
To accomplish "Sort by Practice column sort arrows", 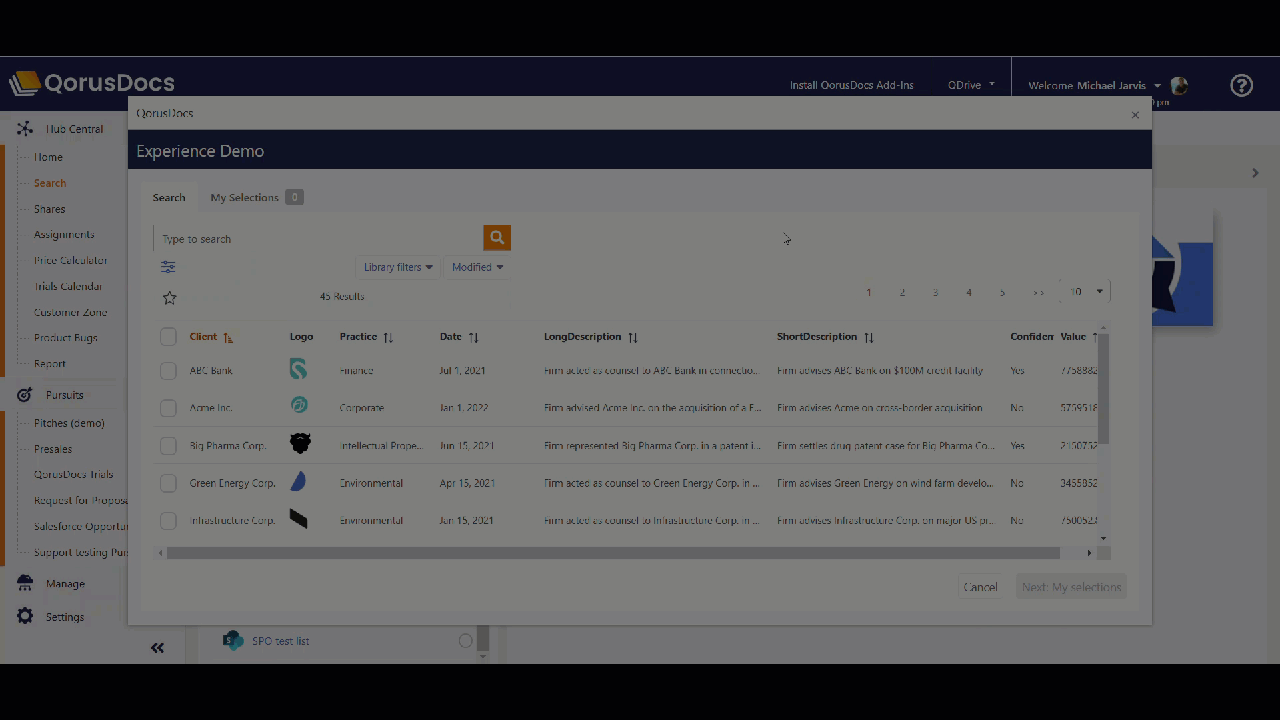I will click(388, 338).
